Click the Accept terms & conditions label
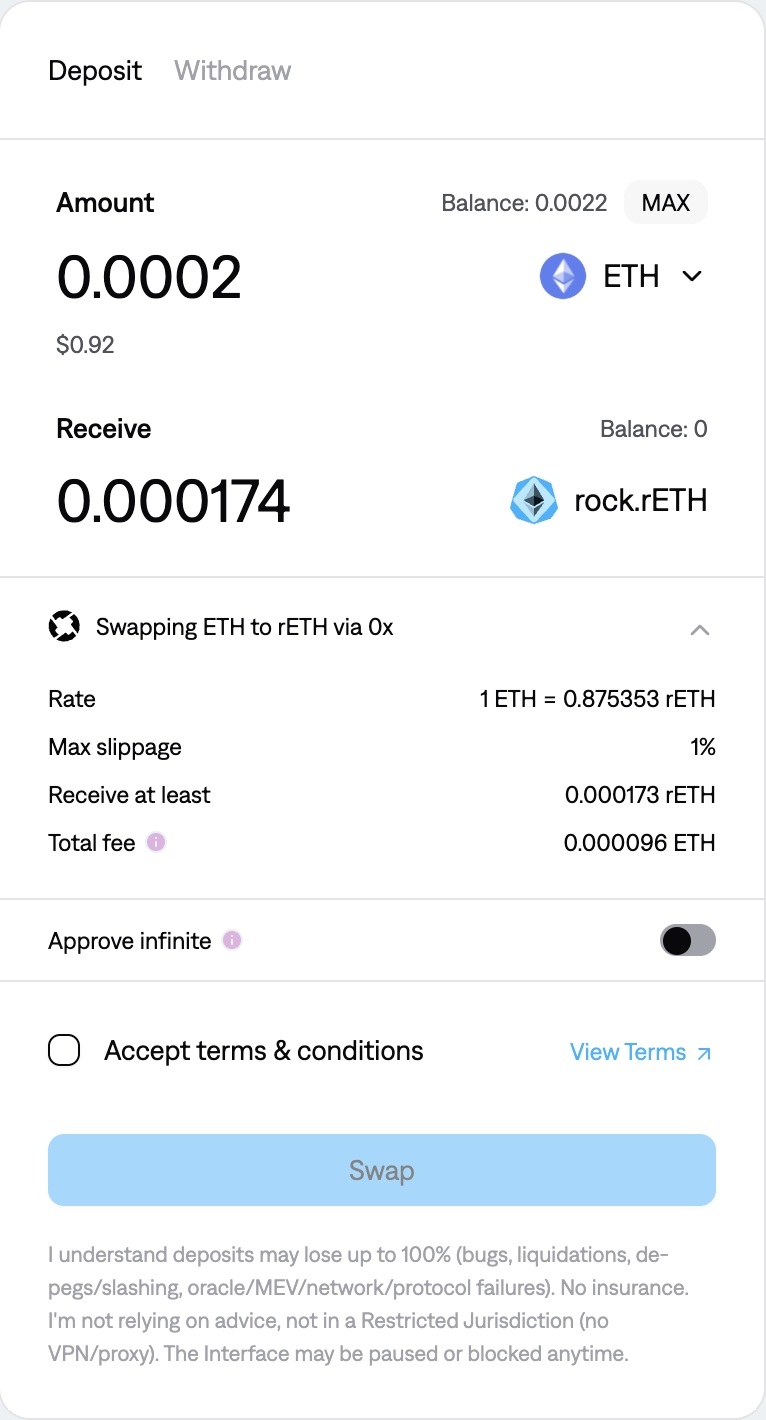 [264, 1051]
